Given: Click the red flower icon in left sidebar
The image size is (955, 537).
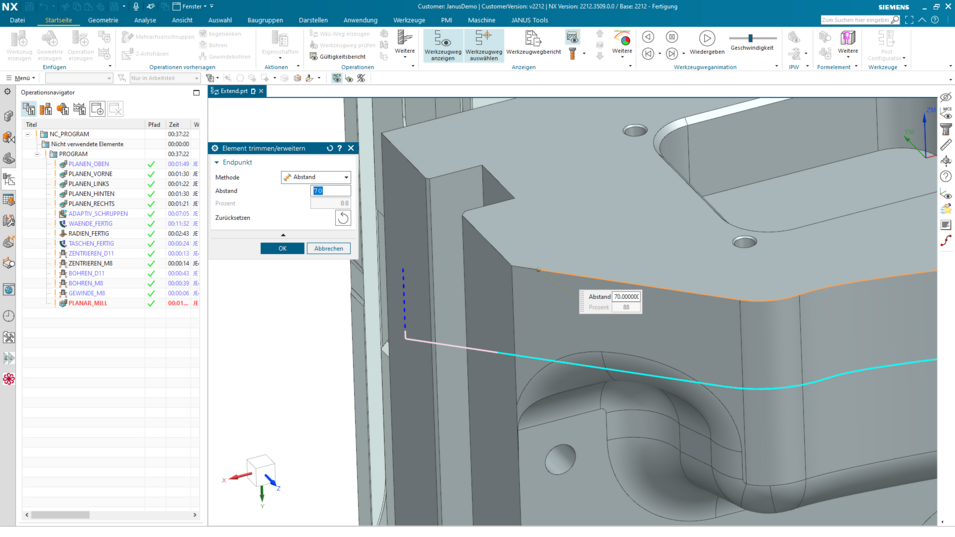Looking at the screenshot, I should (x=9, y=379).
